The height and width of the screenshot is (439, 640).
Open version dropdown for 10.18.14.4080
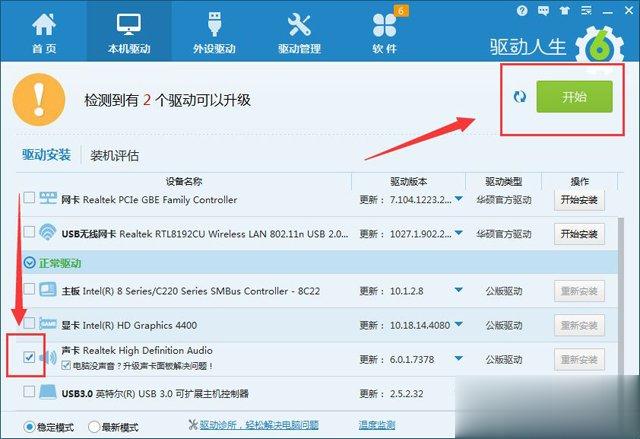pyautogui.click(x=459, y=324)
